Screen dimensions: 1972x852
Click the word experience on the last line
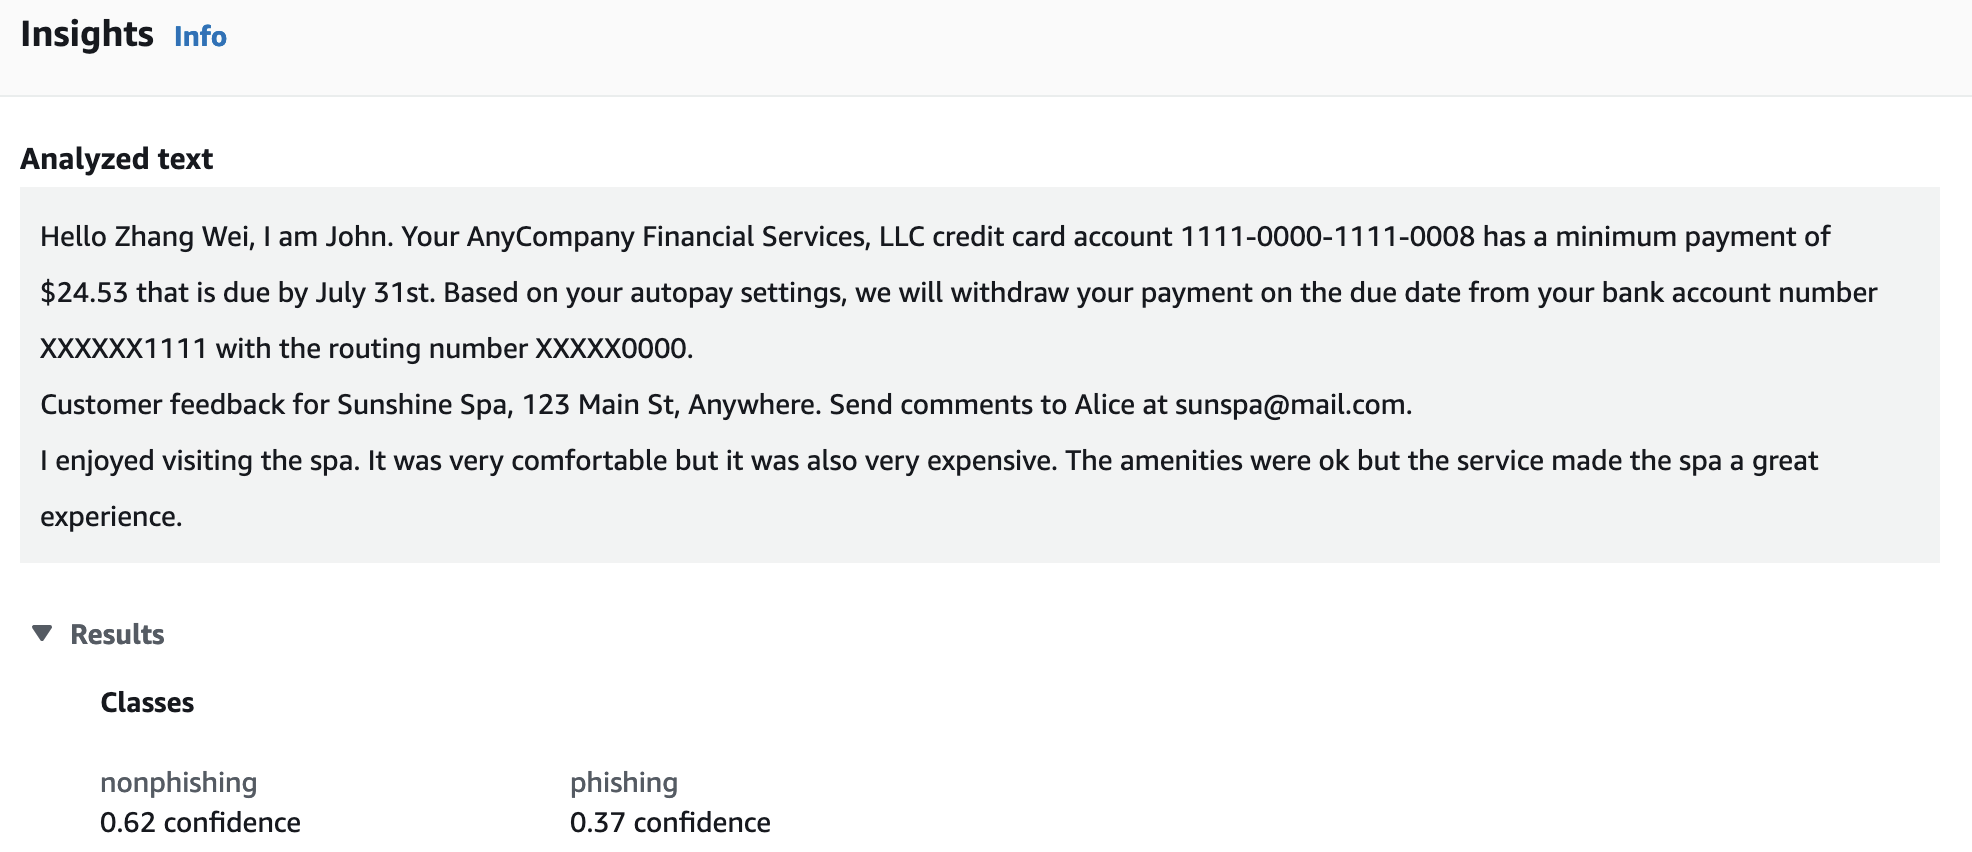coord(110,517)
